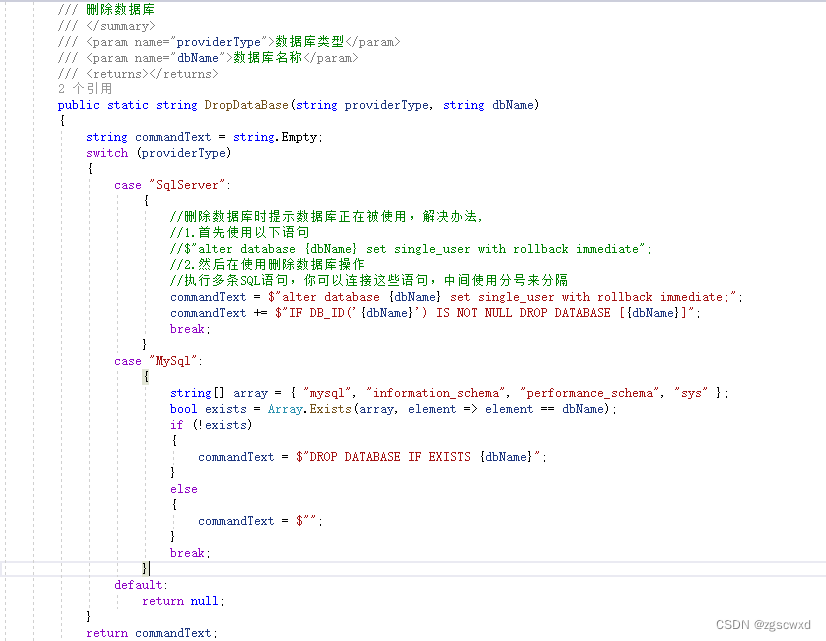Click the '//2.然后在使用删除数据库操作' comment
826x641 pixels.
267,264
